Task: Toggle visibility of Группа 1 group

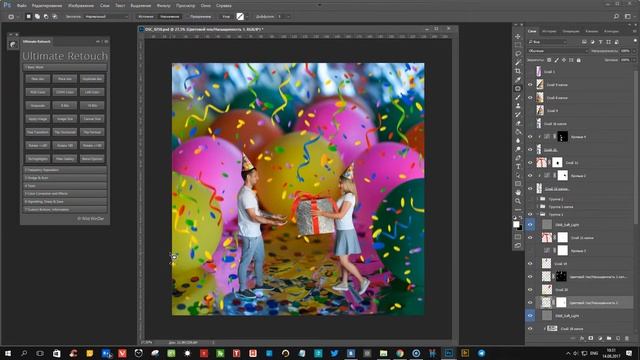Action: 530,214
